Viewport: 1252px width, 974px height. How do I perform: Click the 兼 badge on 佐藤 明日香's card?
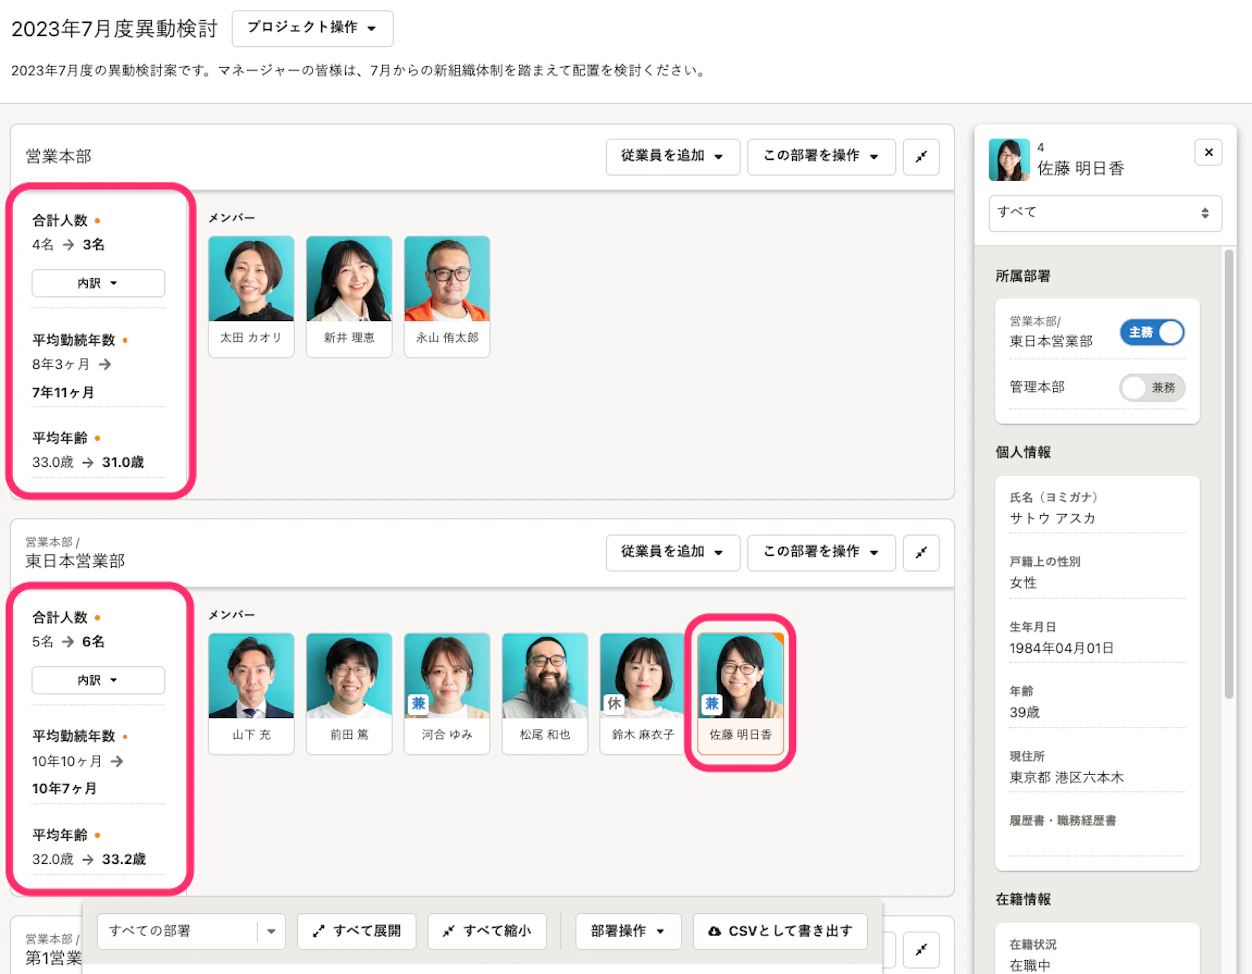click(x=712, y=704)
